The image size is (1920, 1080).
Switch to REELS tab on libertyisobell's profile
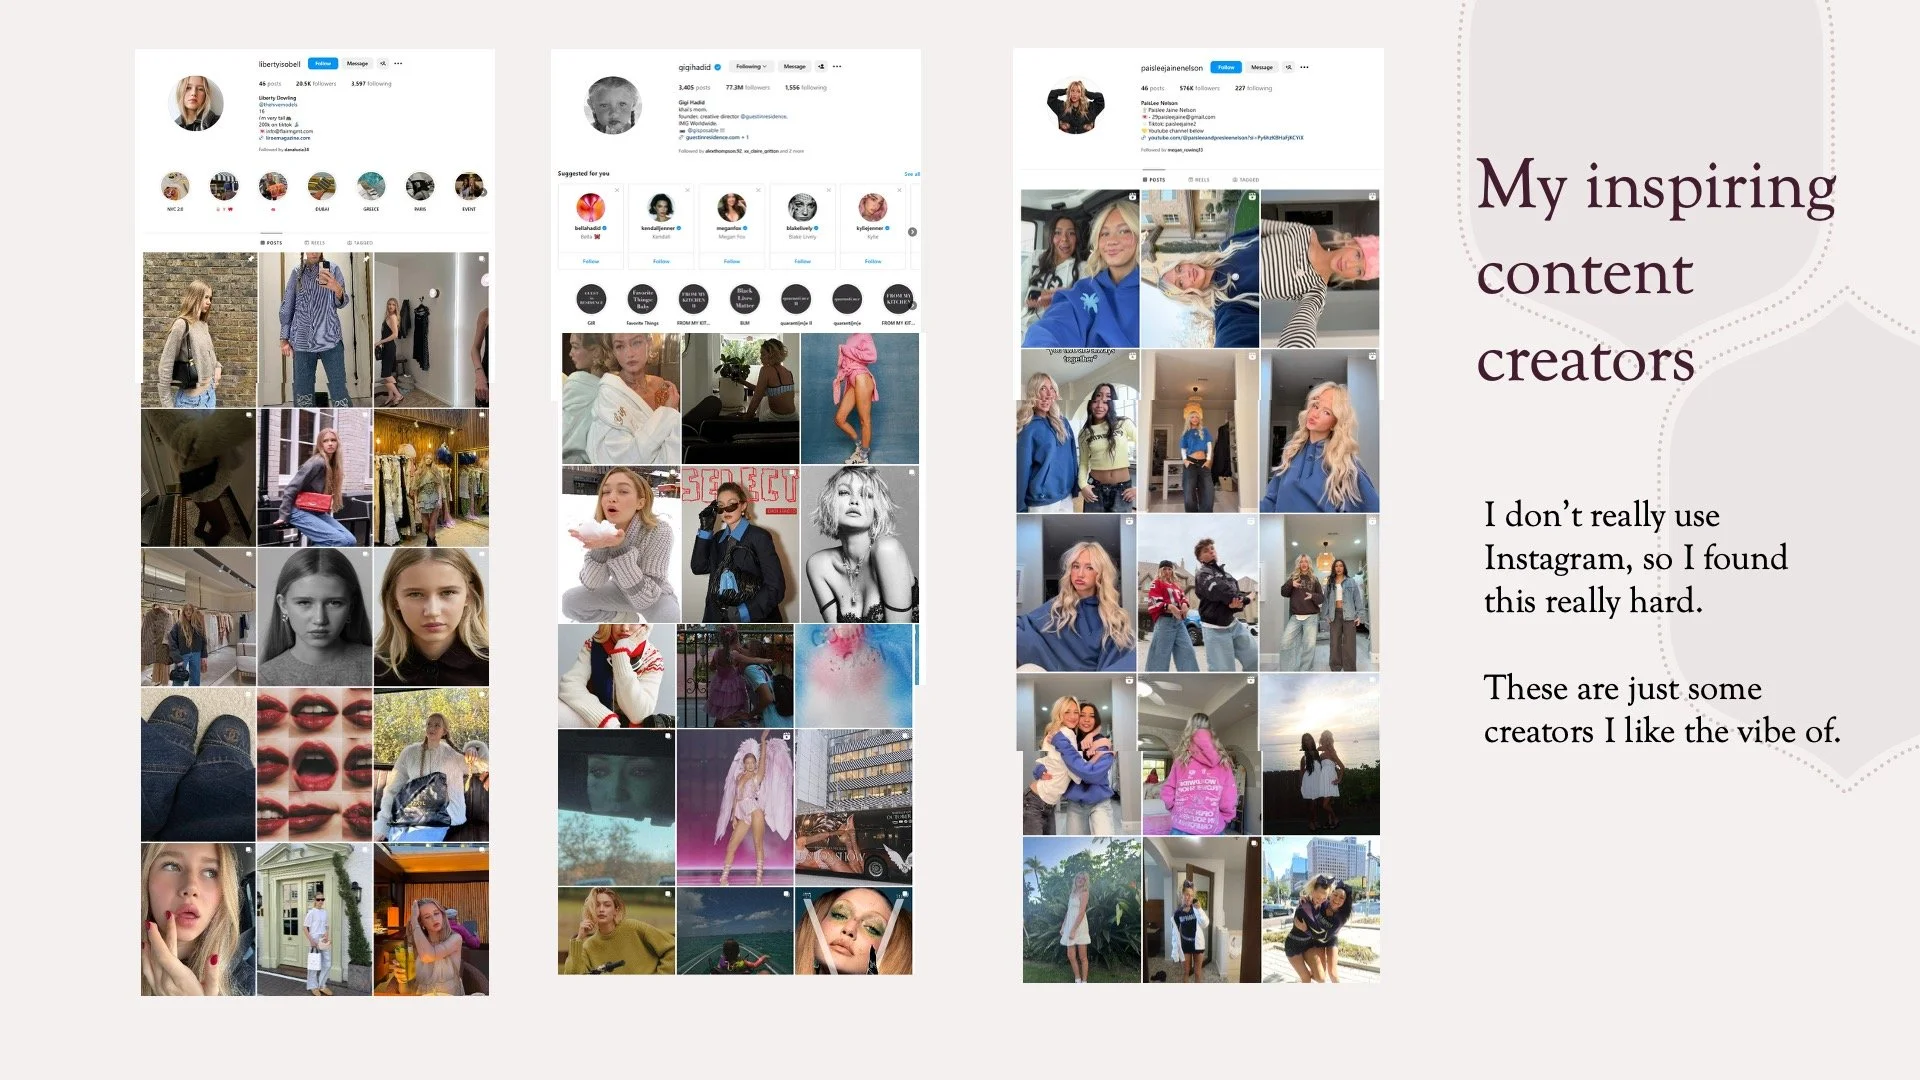click(x=315, y=243)
